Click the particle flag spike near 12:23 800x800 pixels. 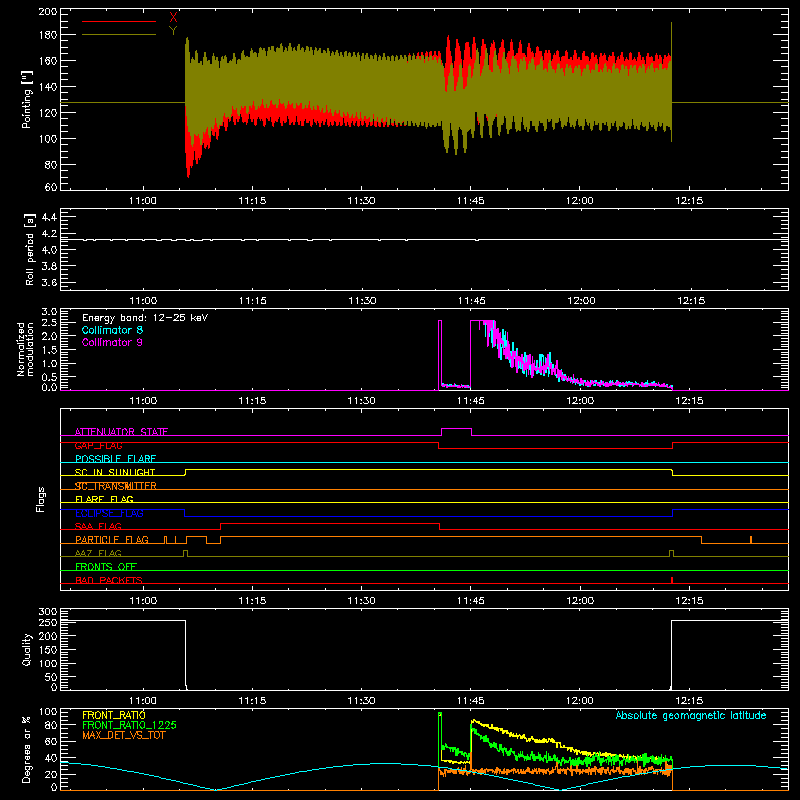(751, 540)
